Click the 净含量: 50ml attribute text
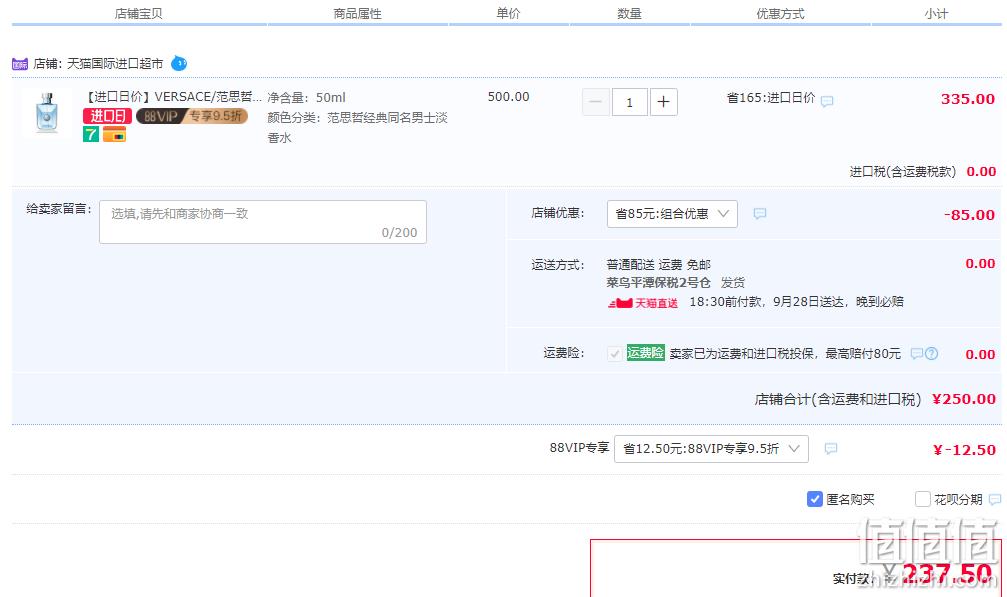The height and width of the screenshot is (597, 1007). (306, 98)
